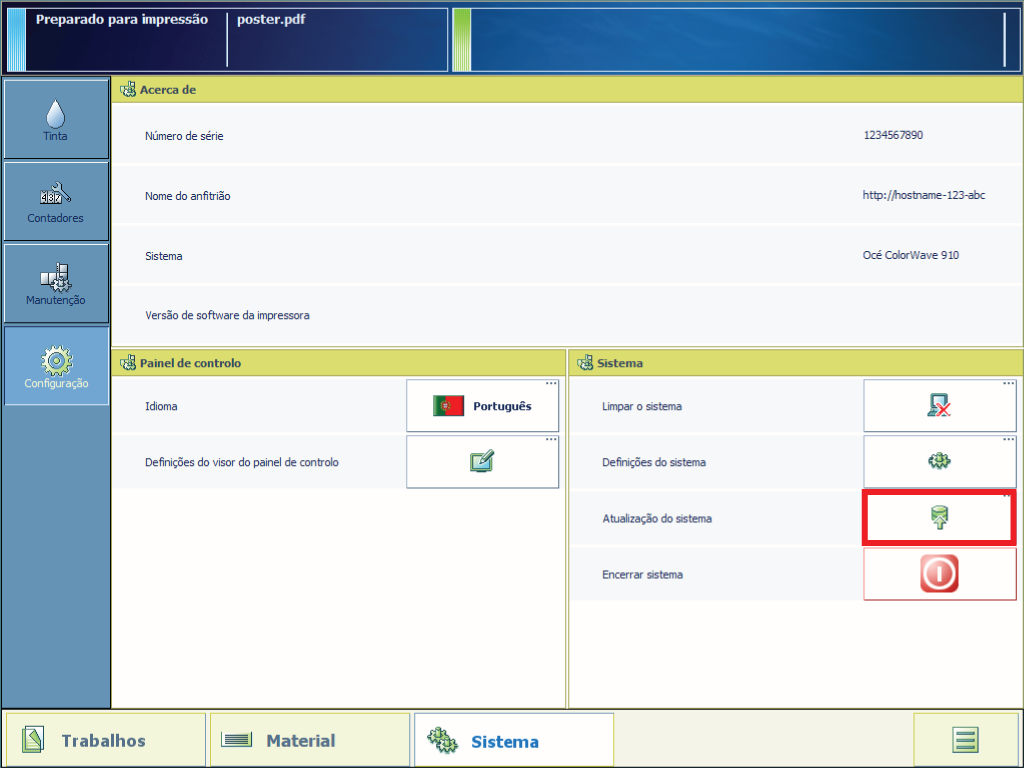Change Idioma with the Português flag button
Viewport: 1024px width, 768px height.
483,406
